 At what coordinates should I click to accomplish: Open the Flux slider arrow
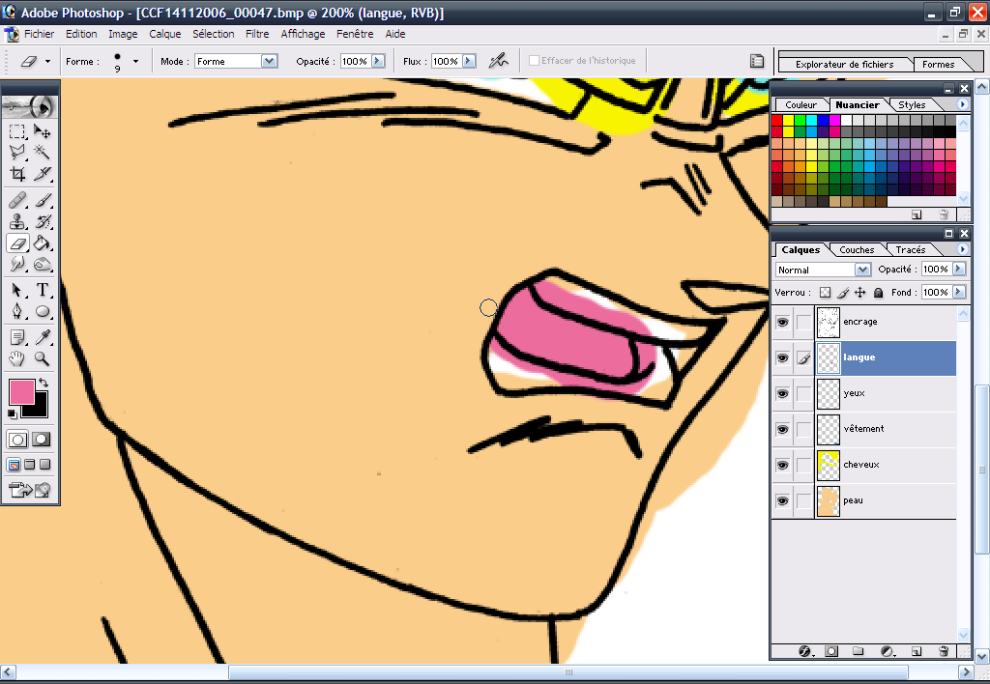click(468, 61)
